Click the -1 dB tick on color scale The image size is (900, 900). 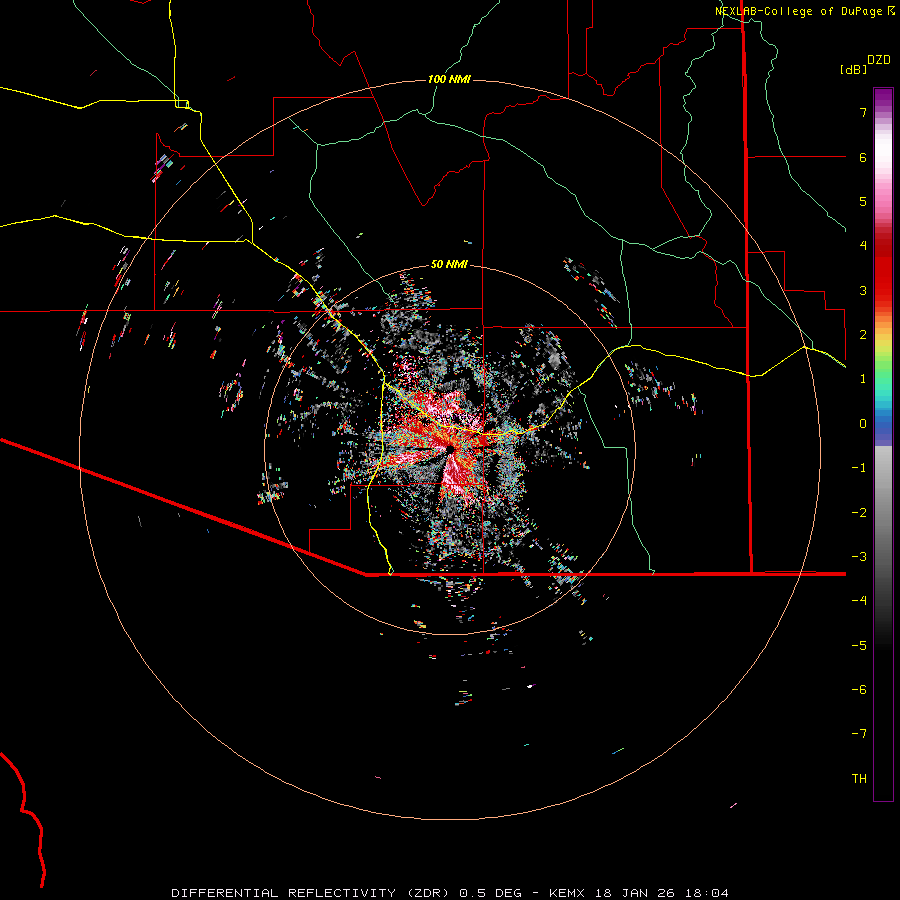[x=859, y=468]
